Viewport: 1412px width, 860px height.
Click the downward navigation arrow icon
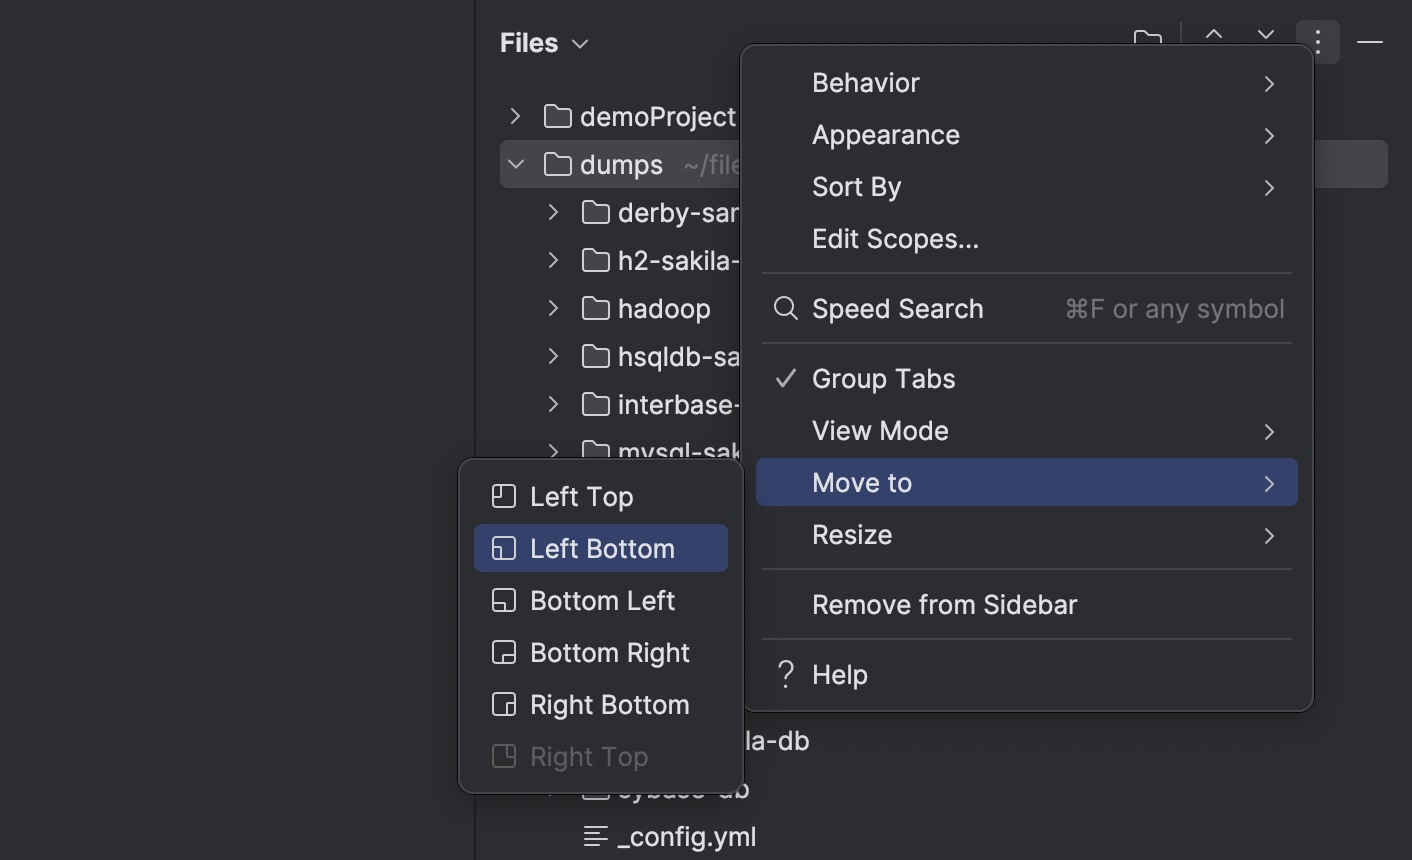point(1266,38)
